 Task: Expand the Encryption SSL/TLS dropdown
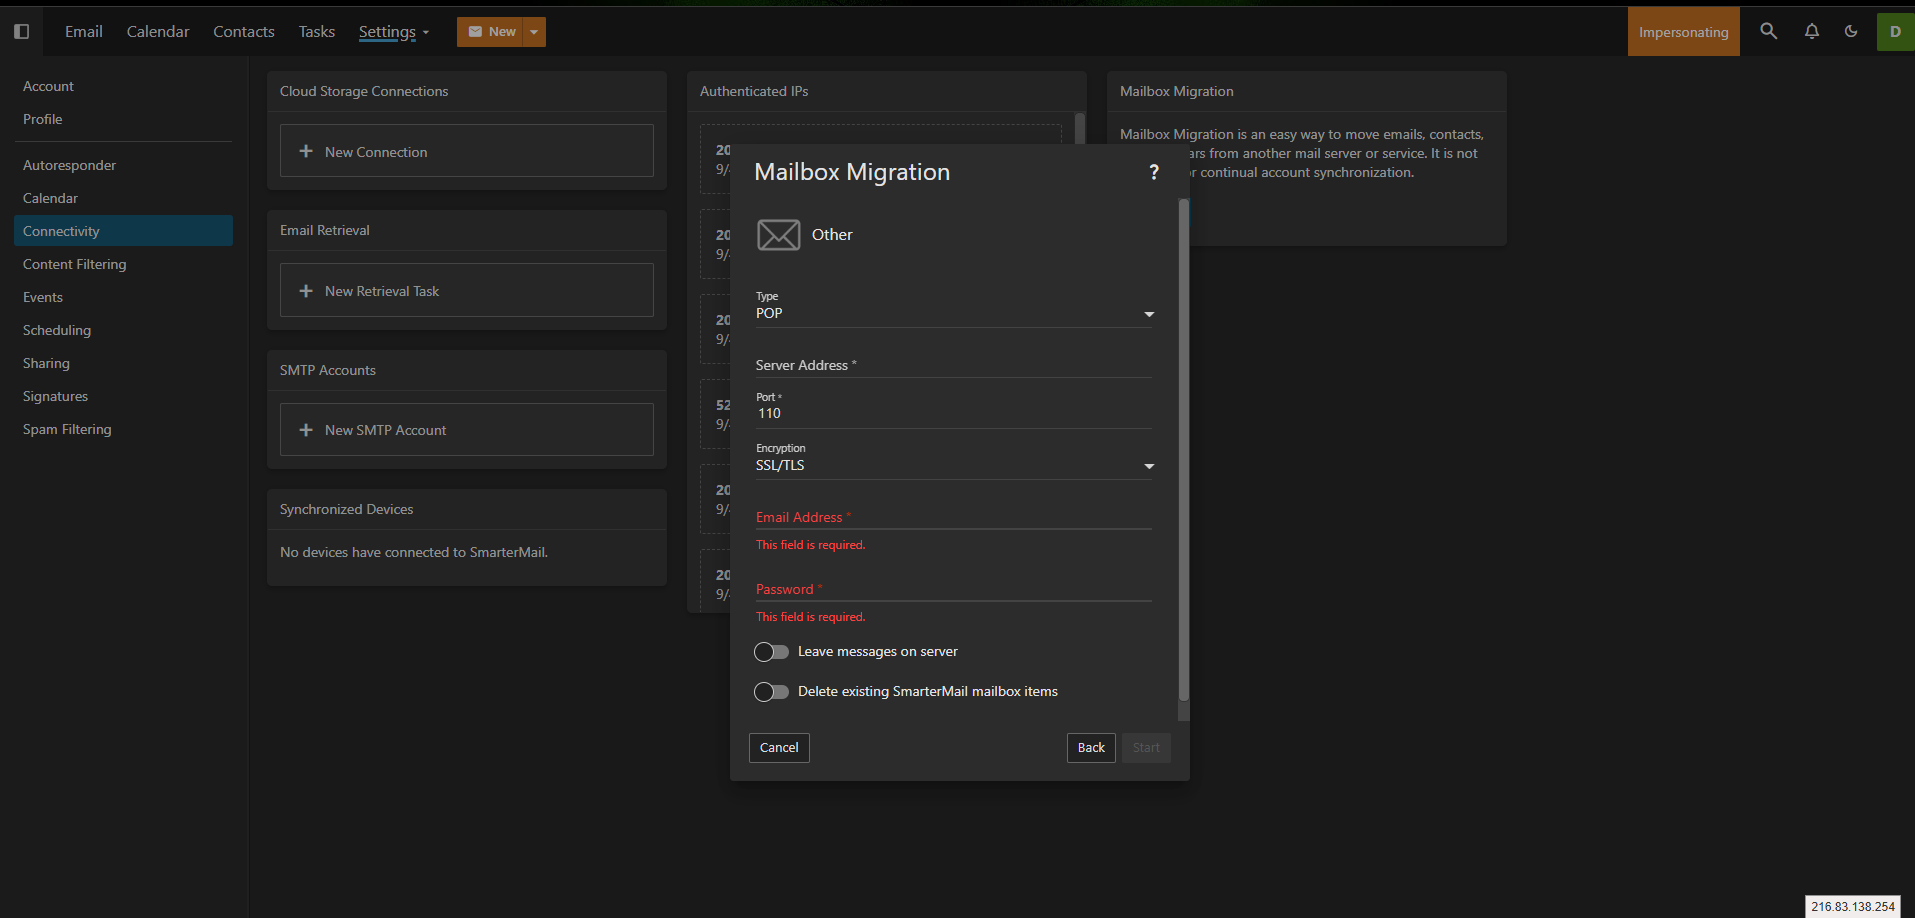953,466
